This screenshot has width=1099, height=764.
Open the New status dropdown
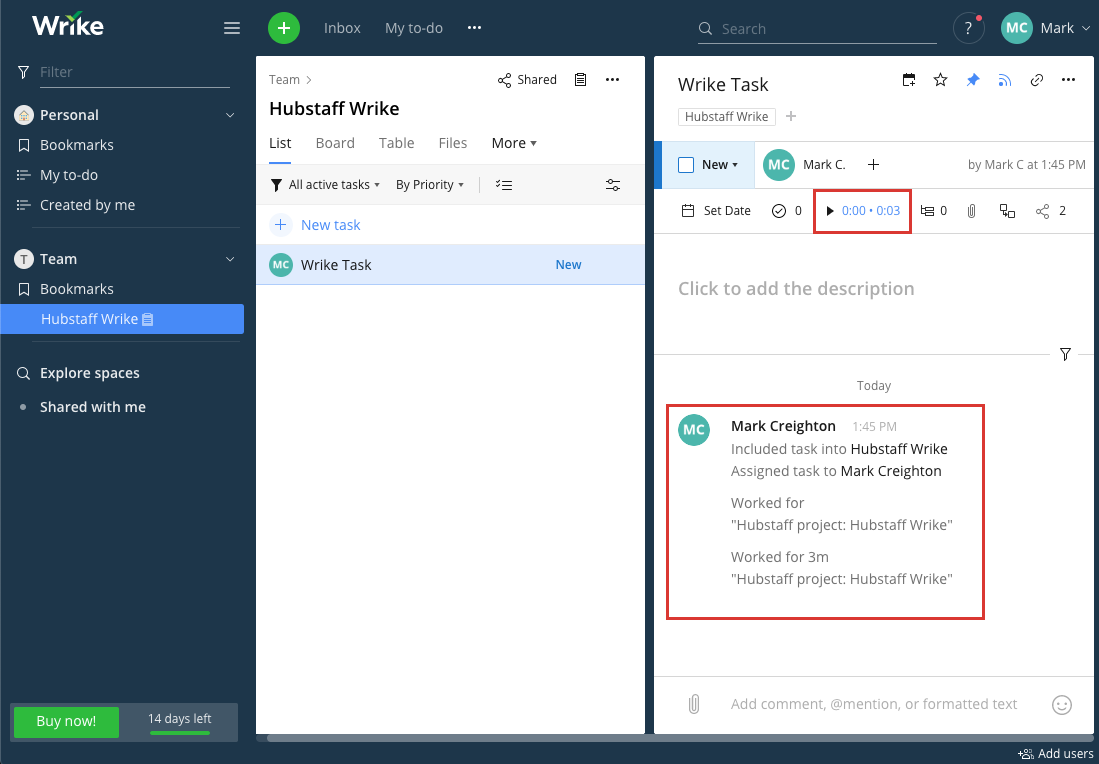(720, 165)
